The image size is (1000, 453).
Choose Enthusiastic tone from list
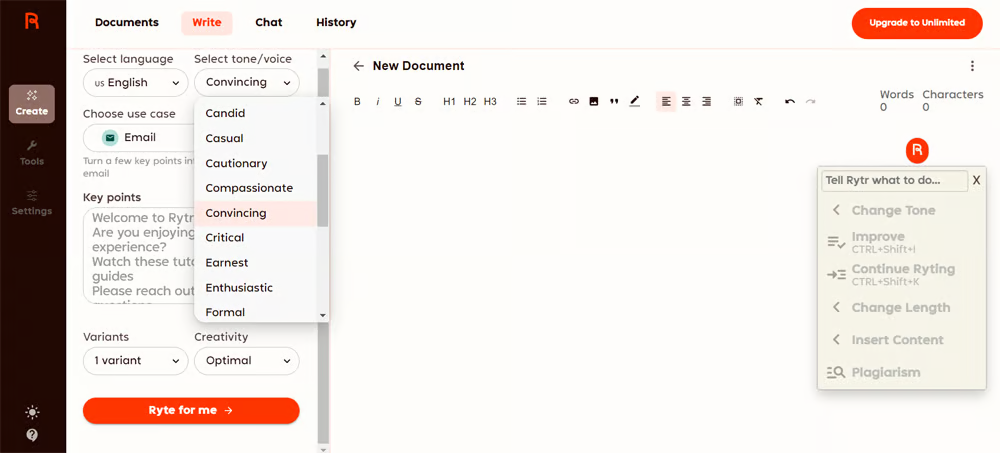256,288
